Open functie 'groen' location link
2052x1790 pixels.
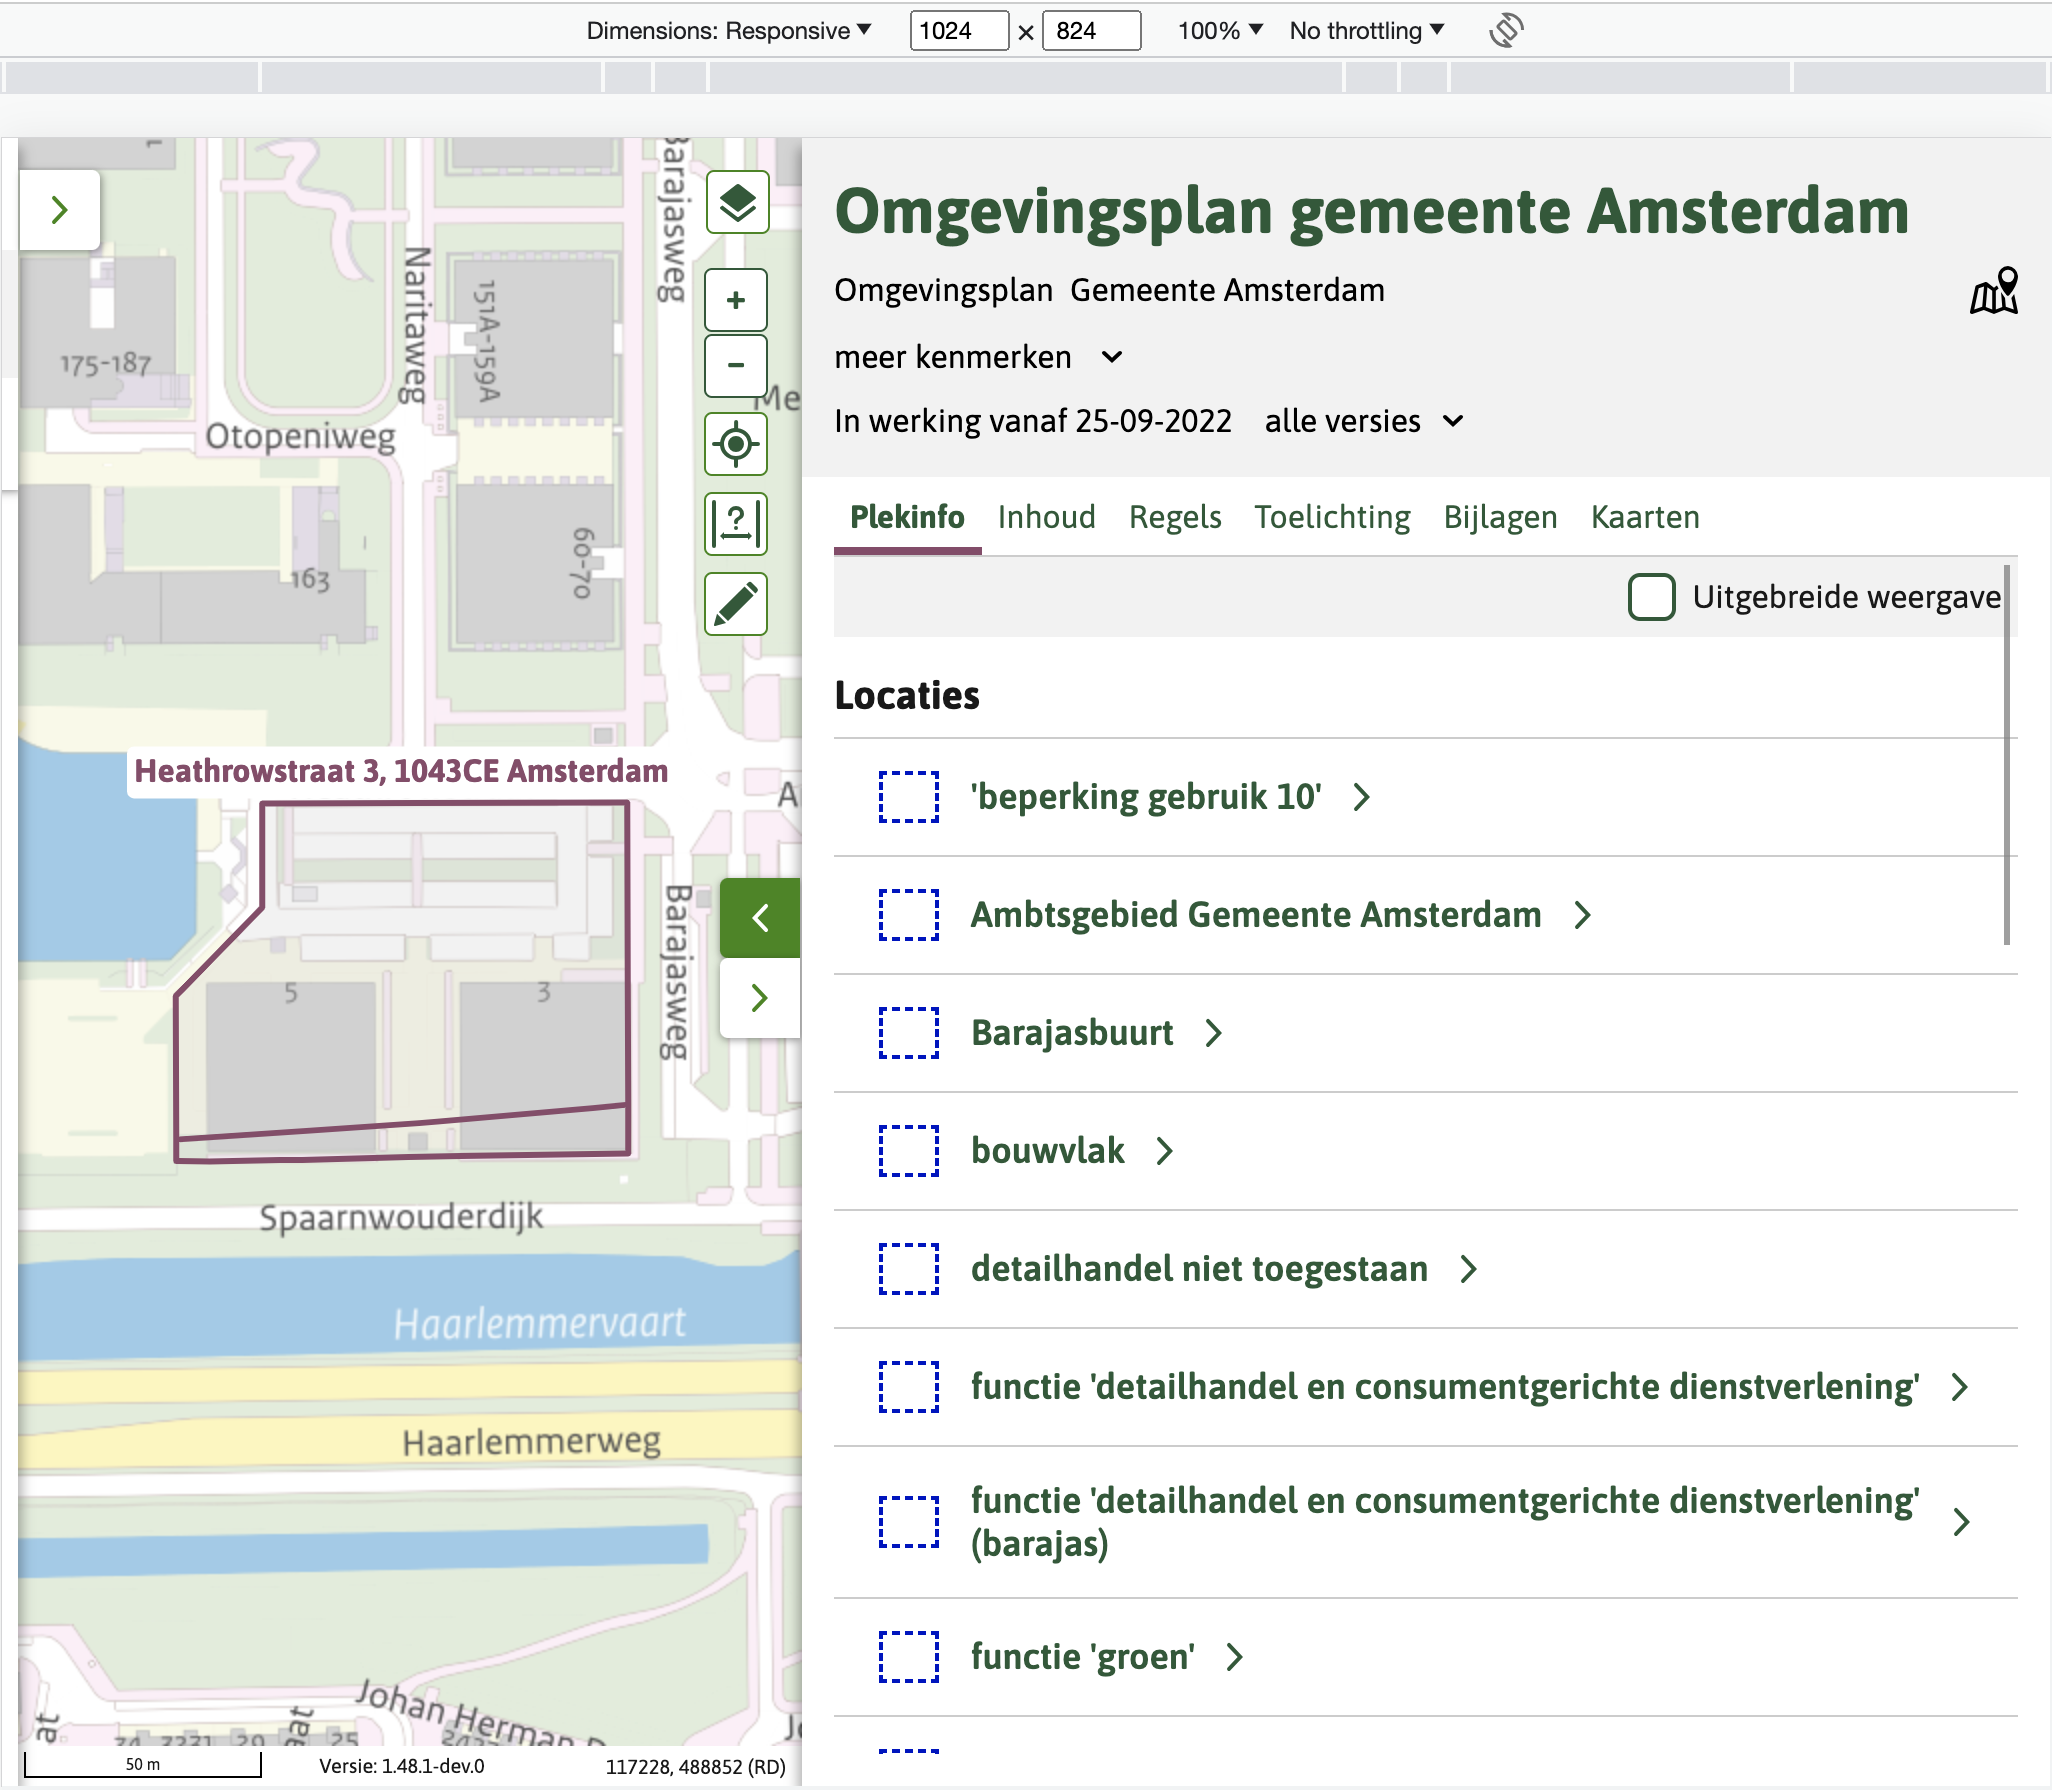click(1083, 1657)
